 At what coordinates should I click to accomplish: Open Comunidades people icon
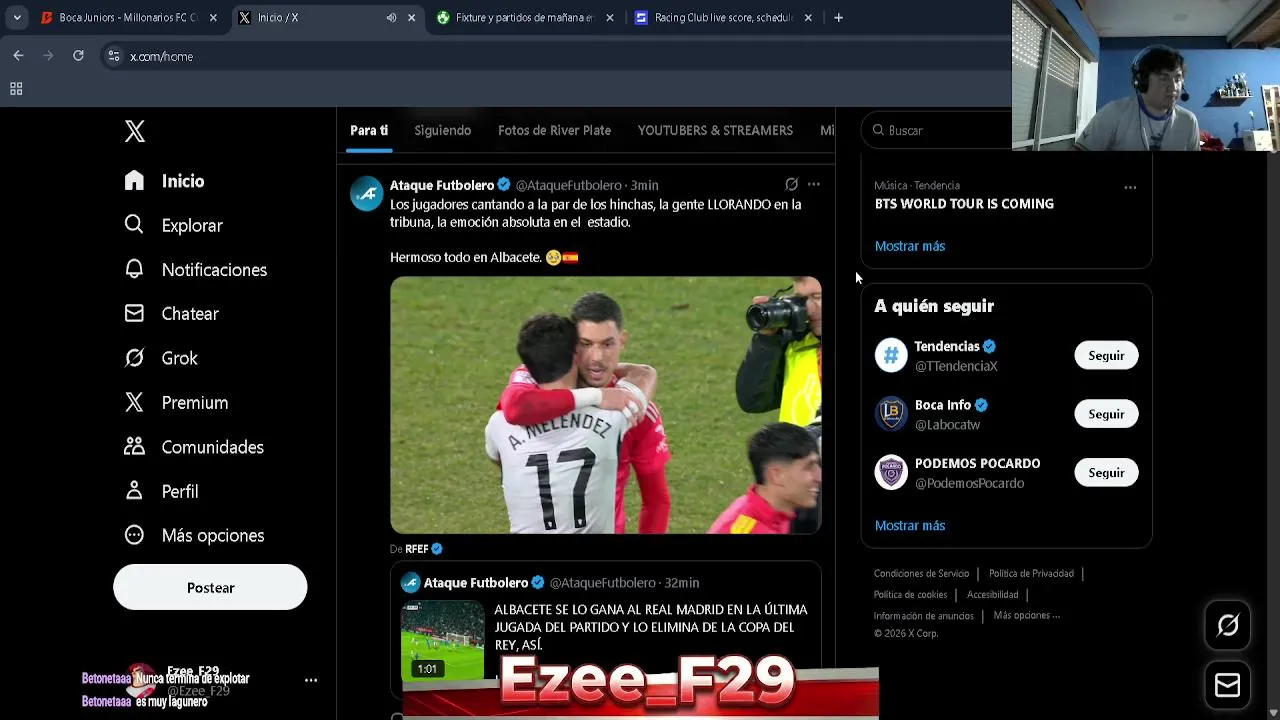click(x=134, y=446)
